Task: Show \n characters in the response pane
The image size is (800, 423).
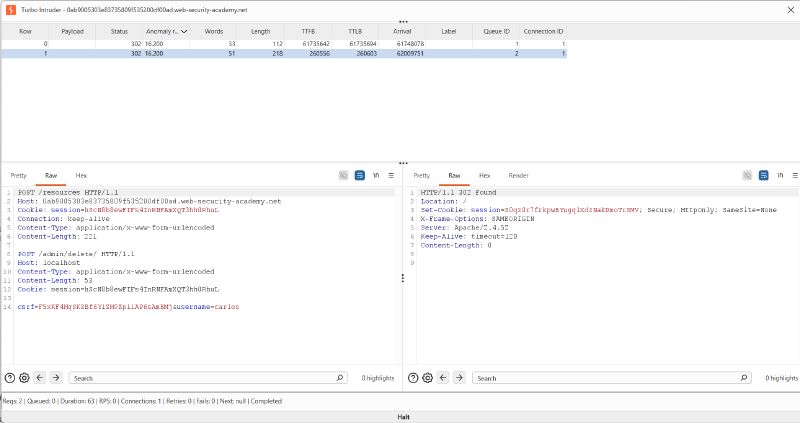Action: (780, 176)
